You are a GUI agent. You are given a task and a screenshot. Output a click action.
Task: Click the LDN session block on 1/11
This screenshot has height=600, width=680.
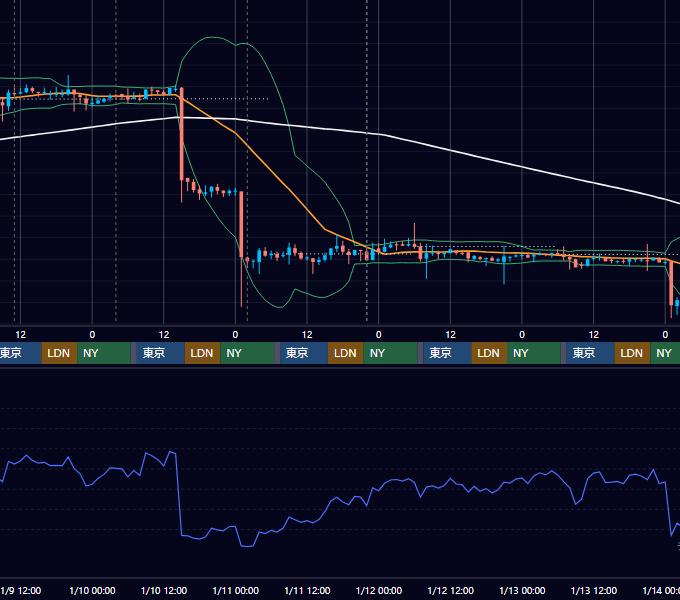tap(346, 353)
